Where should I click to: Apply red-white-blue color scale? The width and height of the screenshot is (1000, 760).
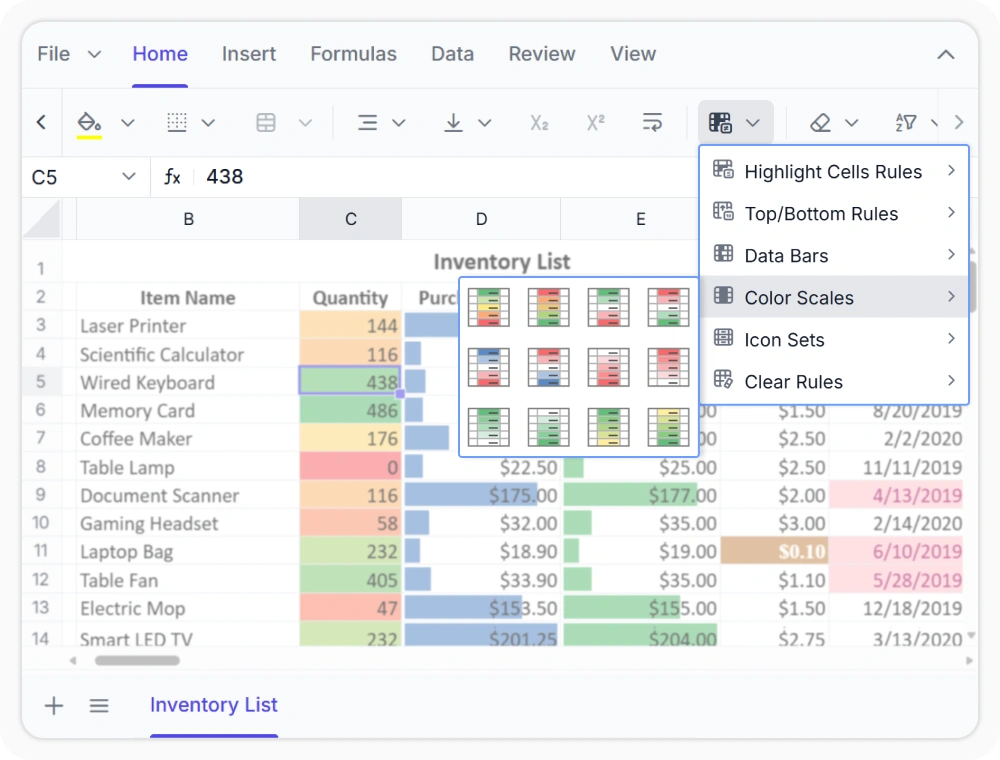pyautogui.click(x=548, y=367)
